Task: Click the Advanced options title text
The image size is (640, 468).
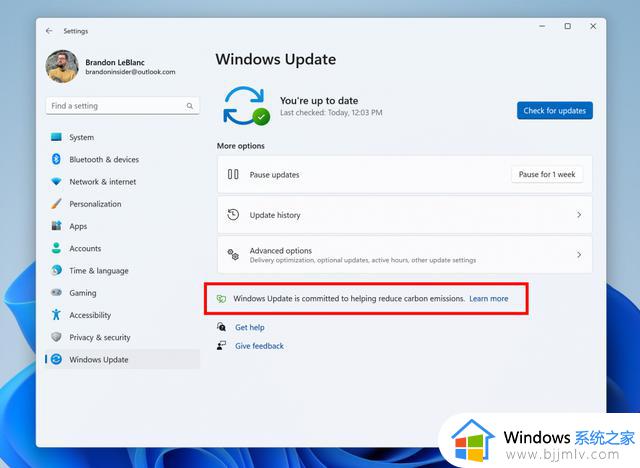Action: [x=281, y=251]
